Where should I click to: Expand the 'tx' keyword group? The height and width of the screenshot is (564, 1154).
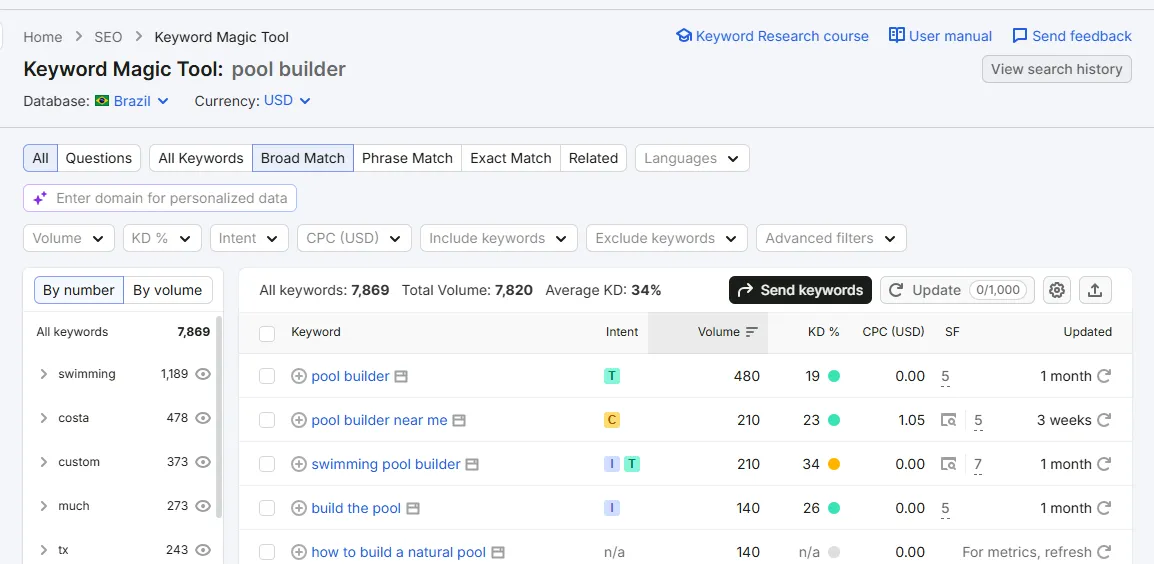click(x=44, y=550)
